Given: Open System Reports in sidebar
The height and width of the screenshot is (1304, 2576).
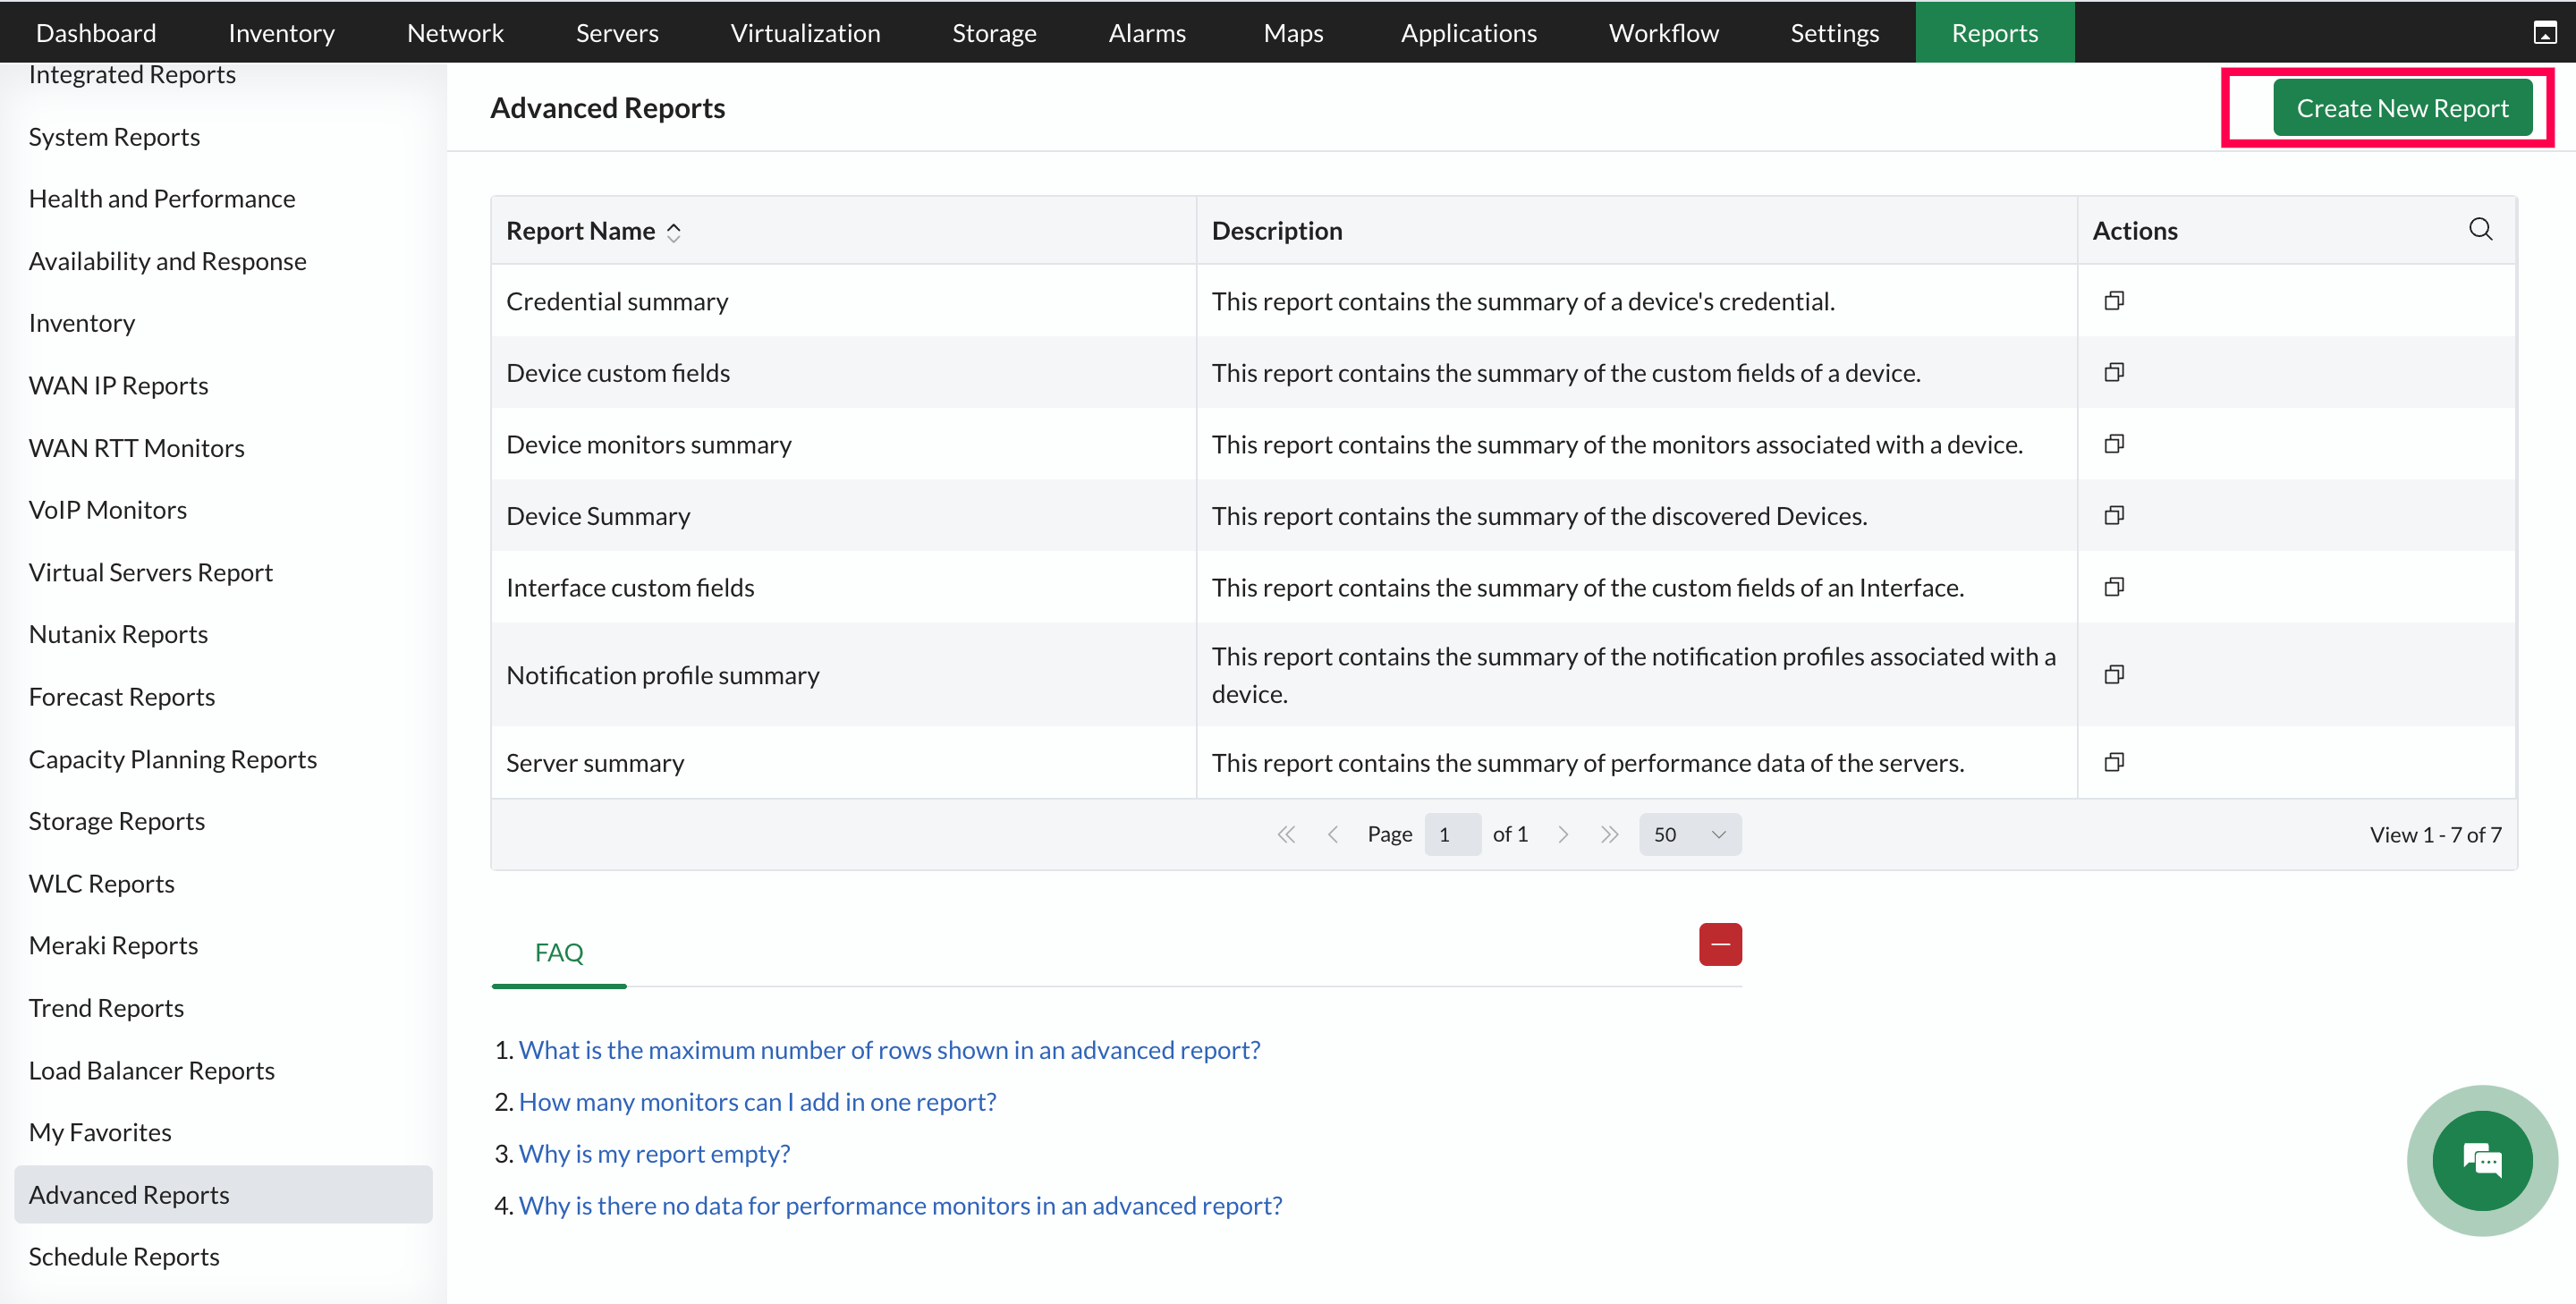Looking at the screenshot, I should 114,137.
